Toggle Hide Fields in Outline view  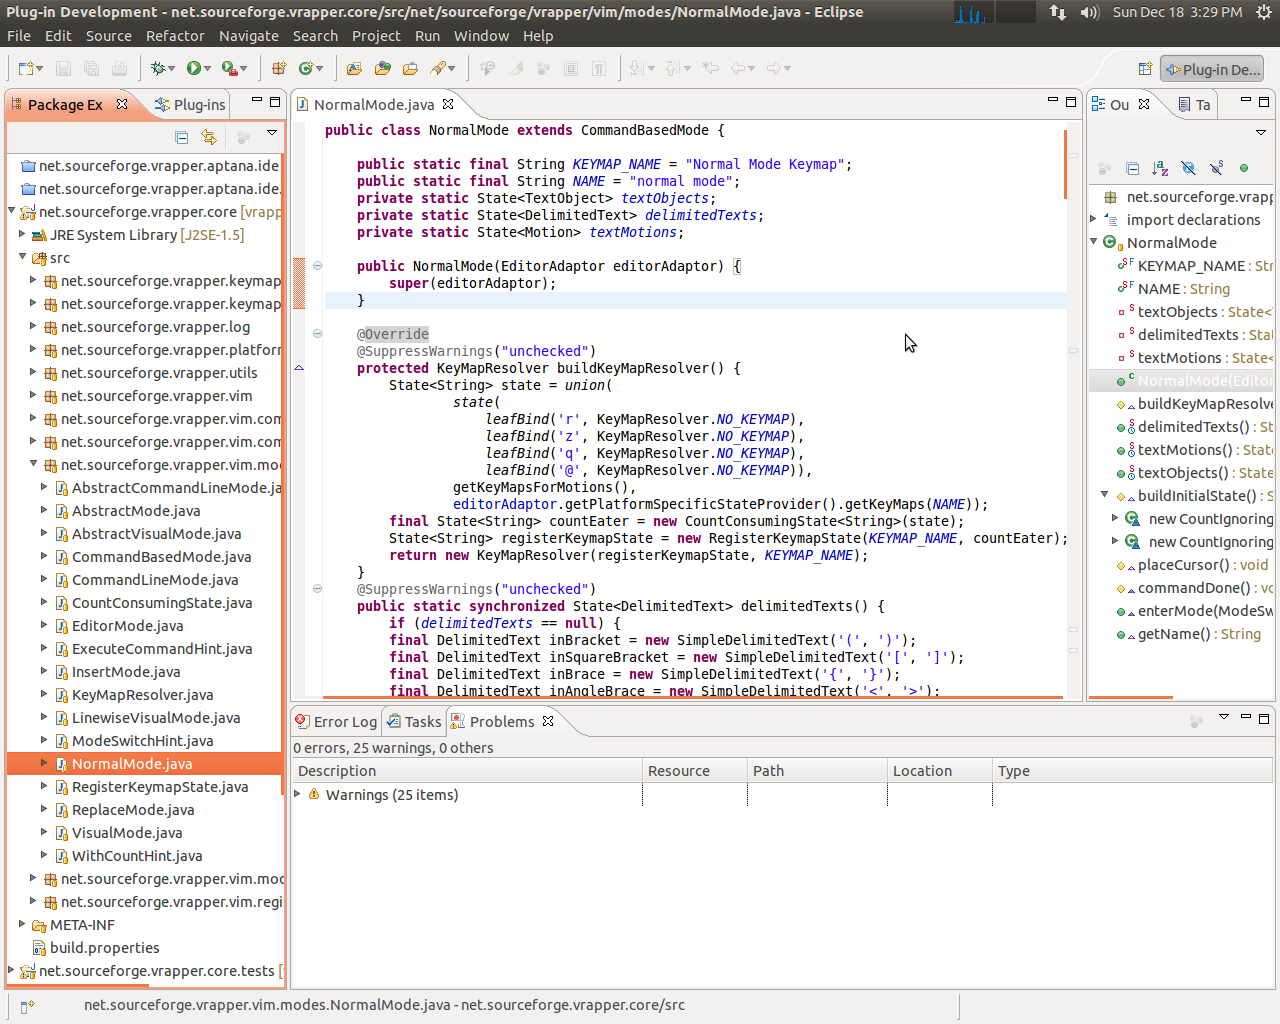pyautogui.click(x=1188, y=168)
